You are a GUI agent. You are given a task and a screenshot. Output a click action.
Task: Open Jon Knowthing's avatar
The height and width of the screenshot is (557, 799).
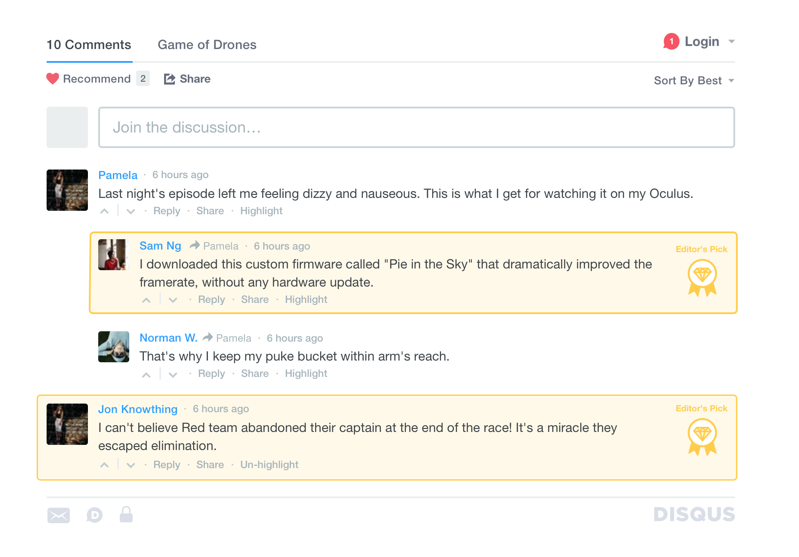point(67,424)
